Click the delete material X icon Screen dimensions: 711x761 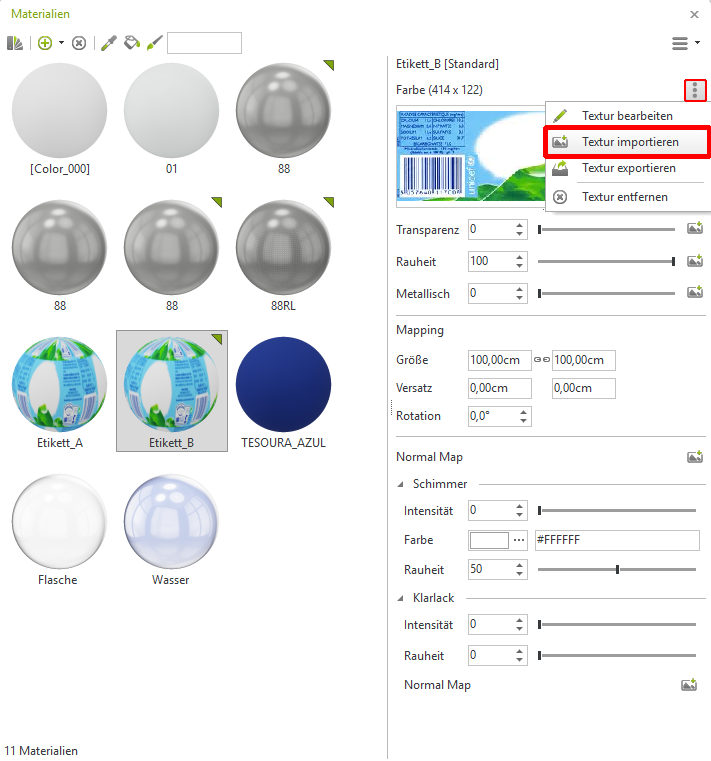click(79, 43)
